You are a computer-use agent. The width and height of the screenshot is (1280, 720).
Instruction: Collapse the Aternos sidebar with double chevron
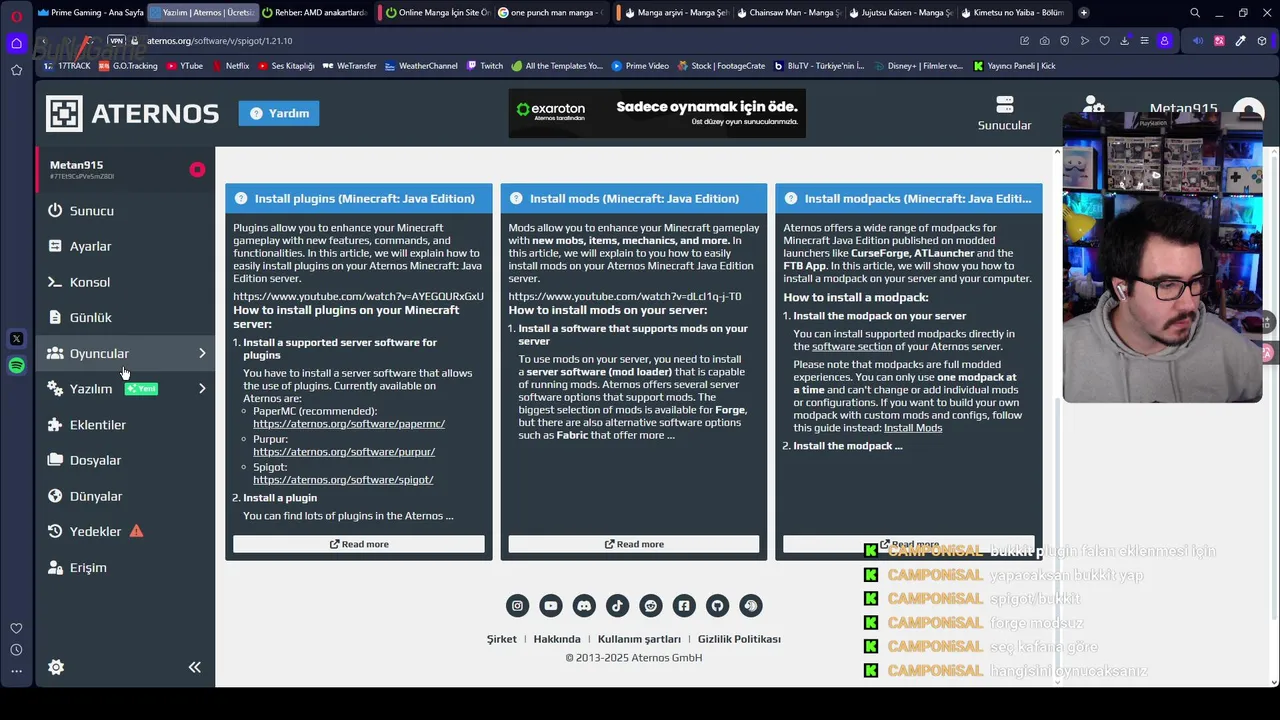[x=195, y=667]
